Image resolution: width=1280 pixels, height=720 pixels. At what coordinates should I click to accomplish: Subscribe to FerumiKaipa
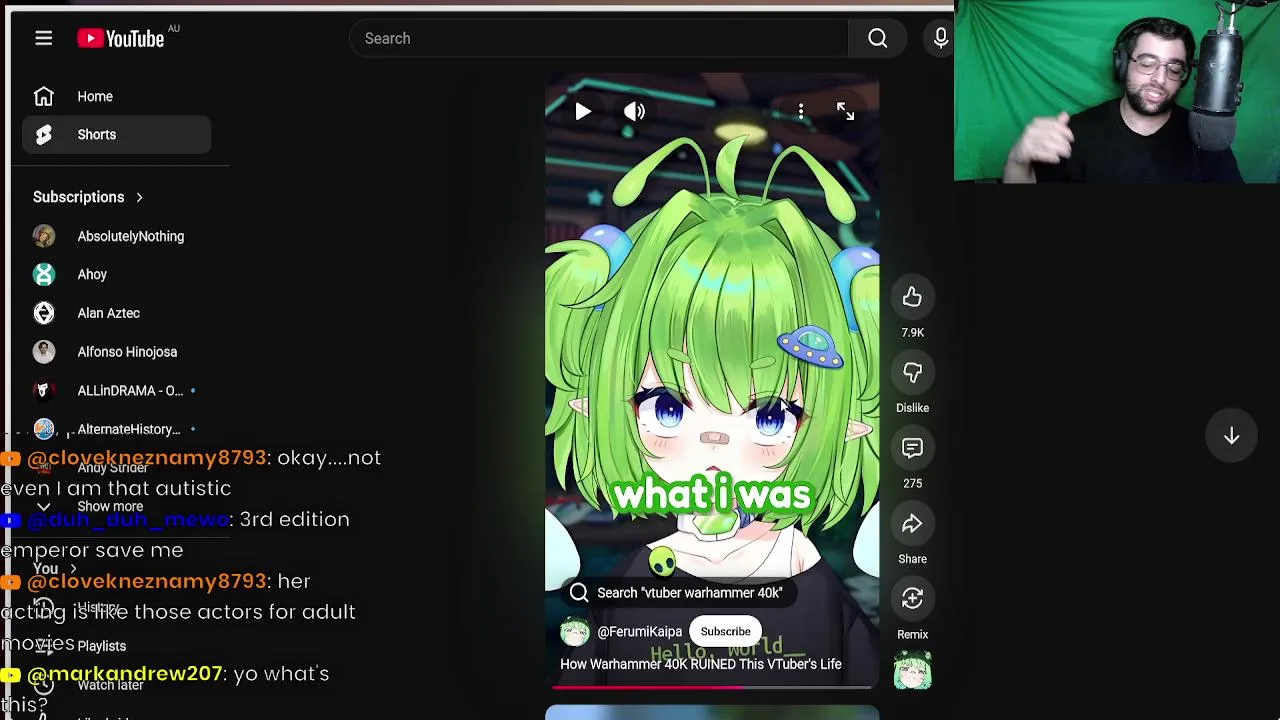tap(725, 632)
